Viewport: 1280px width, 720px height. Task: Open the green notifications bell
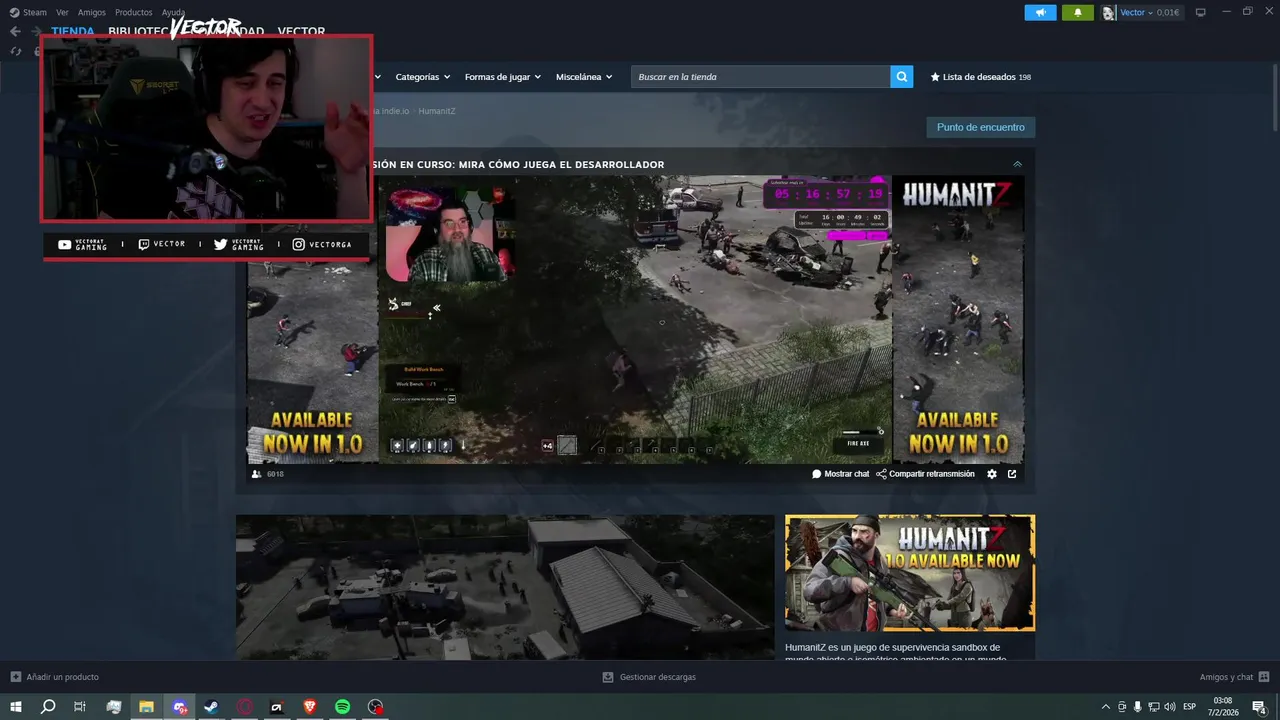pos(1078,13)
